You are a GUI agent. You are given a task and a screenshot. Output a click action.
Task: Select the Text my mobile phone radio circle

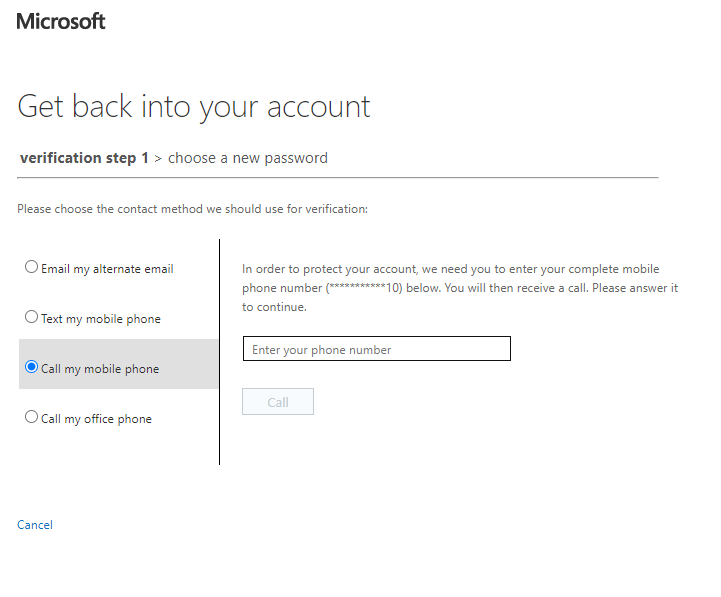click(x=31, y=317)
